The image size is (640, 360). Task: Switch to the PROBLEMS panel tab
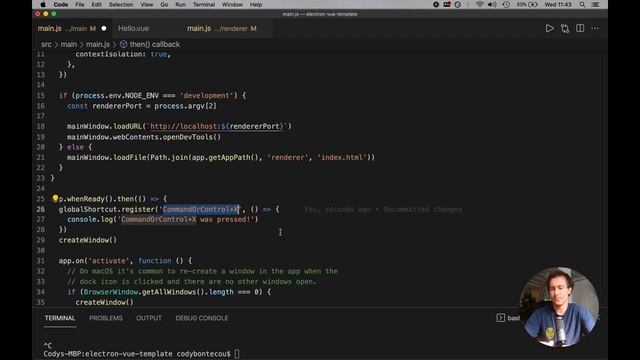coord(106,318)
